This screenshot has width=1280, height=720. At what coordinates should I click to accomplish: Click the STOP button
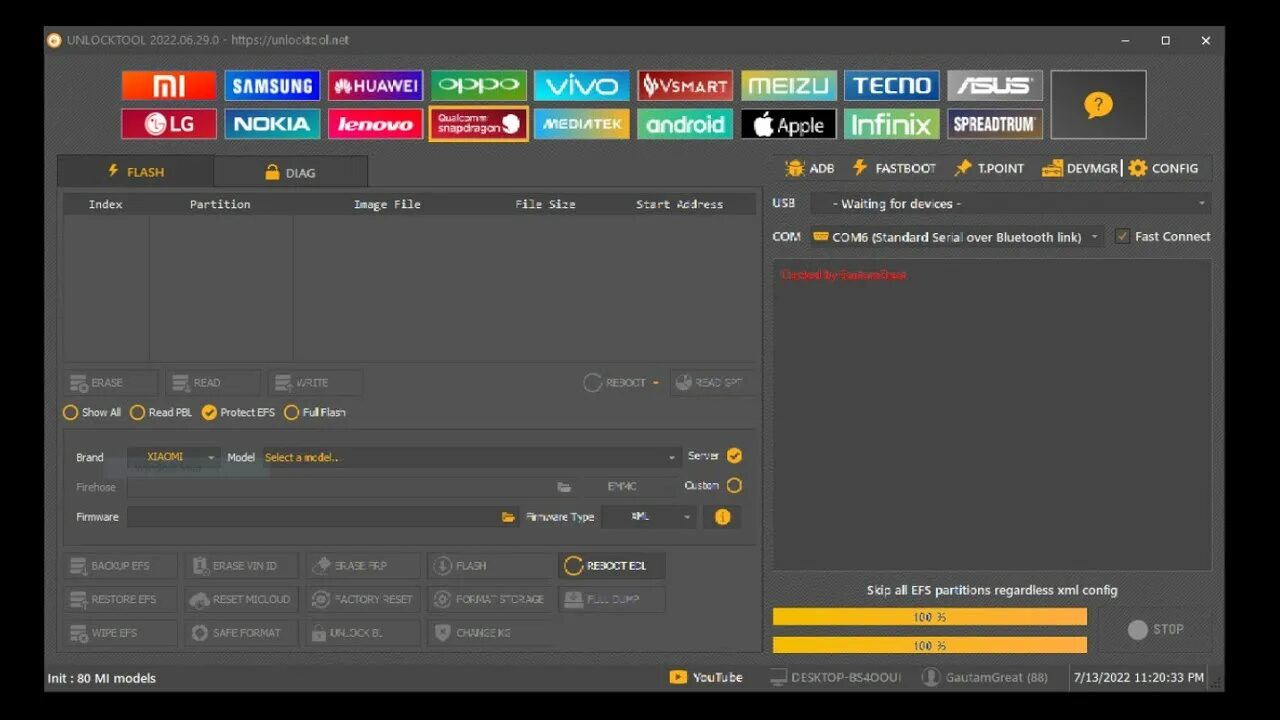tap(1155, 629)
